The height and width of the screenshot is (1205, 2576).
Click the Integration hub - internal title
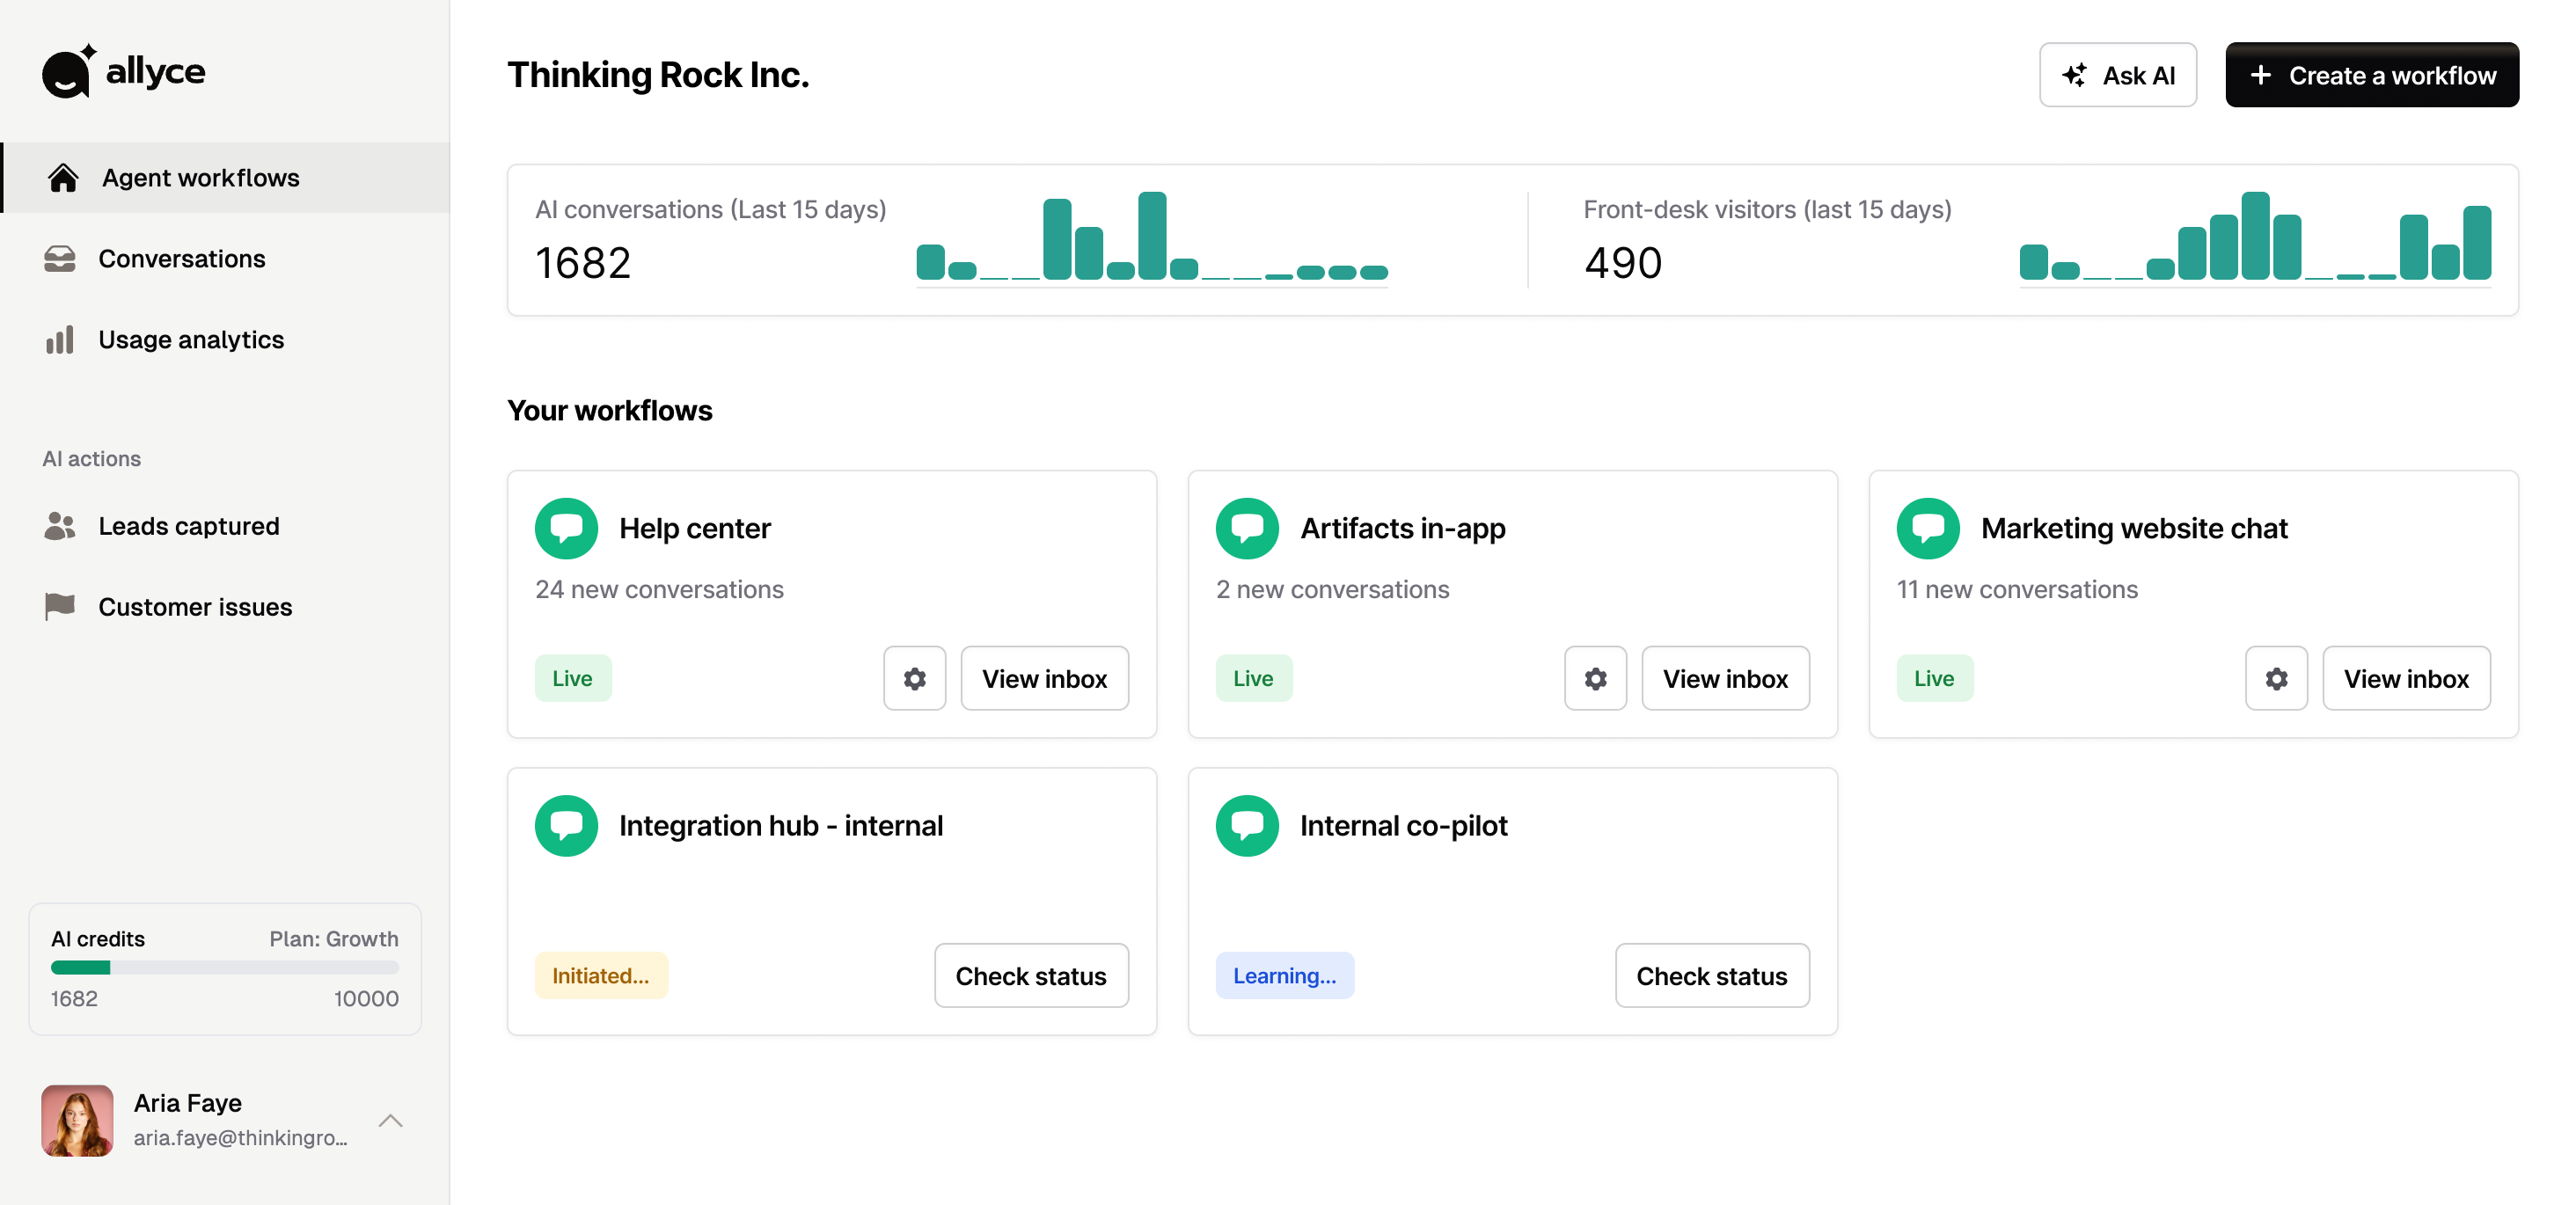pos(781,826)
